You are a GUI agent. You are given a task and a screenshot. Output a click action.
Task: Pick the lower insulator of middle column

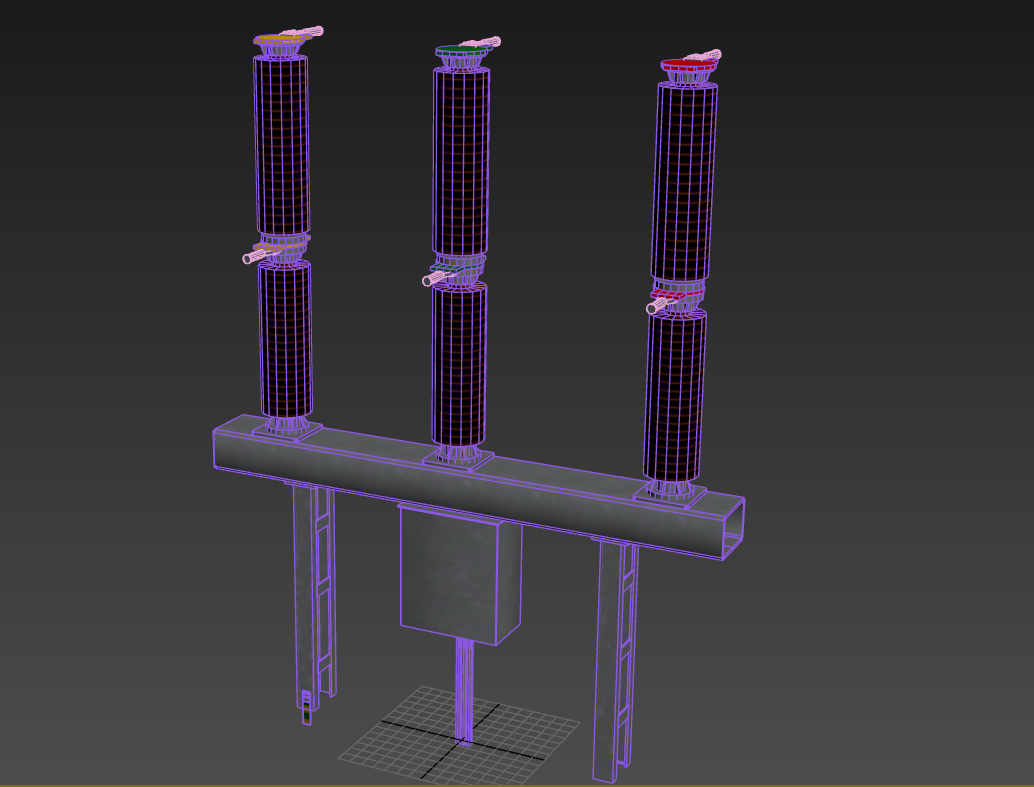click(x=459, y=363)
